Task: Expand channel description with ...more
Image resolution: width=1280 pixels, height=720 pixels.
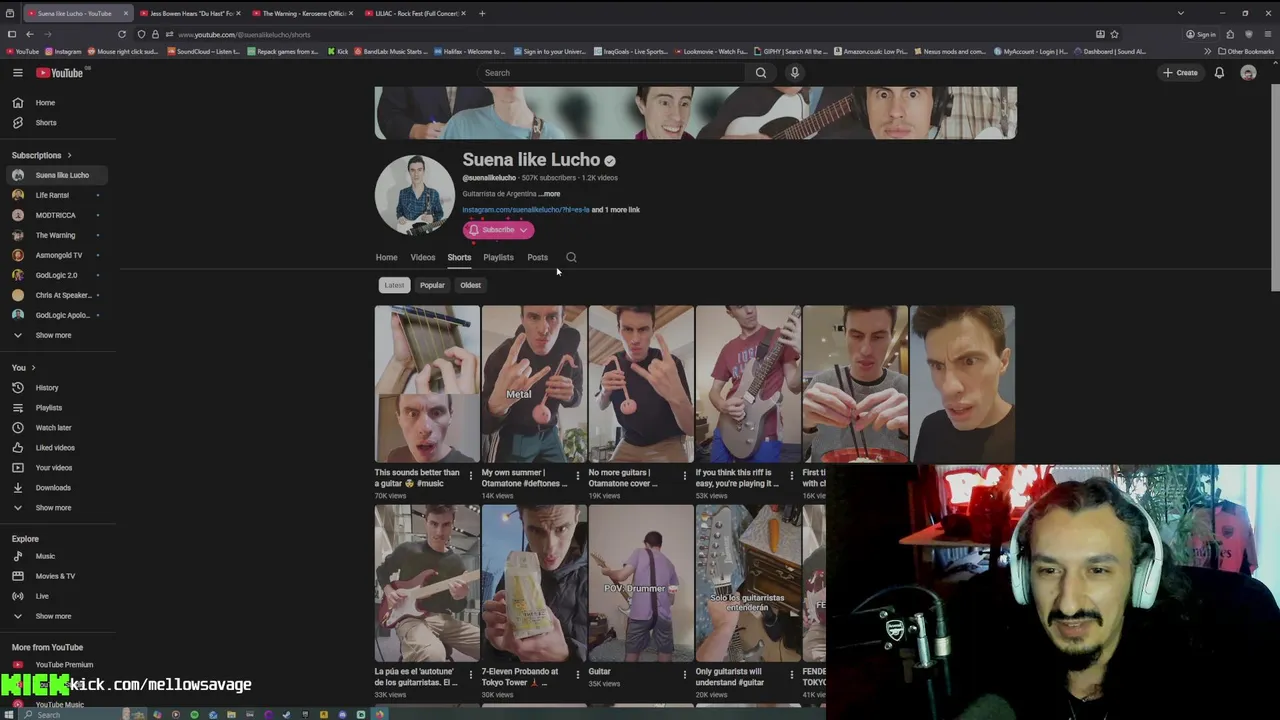Action: [x=550, y=194]
